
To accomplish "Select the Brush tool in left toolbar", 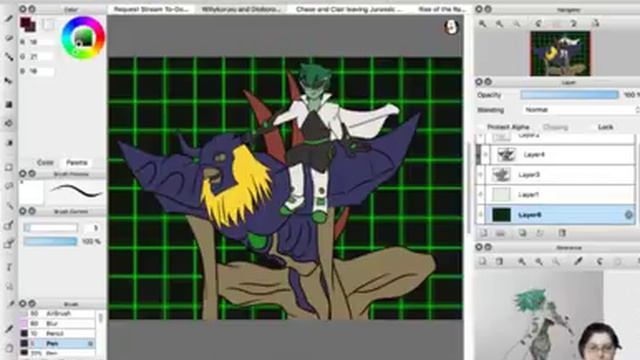I will (9, 18).
